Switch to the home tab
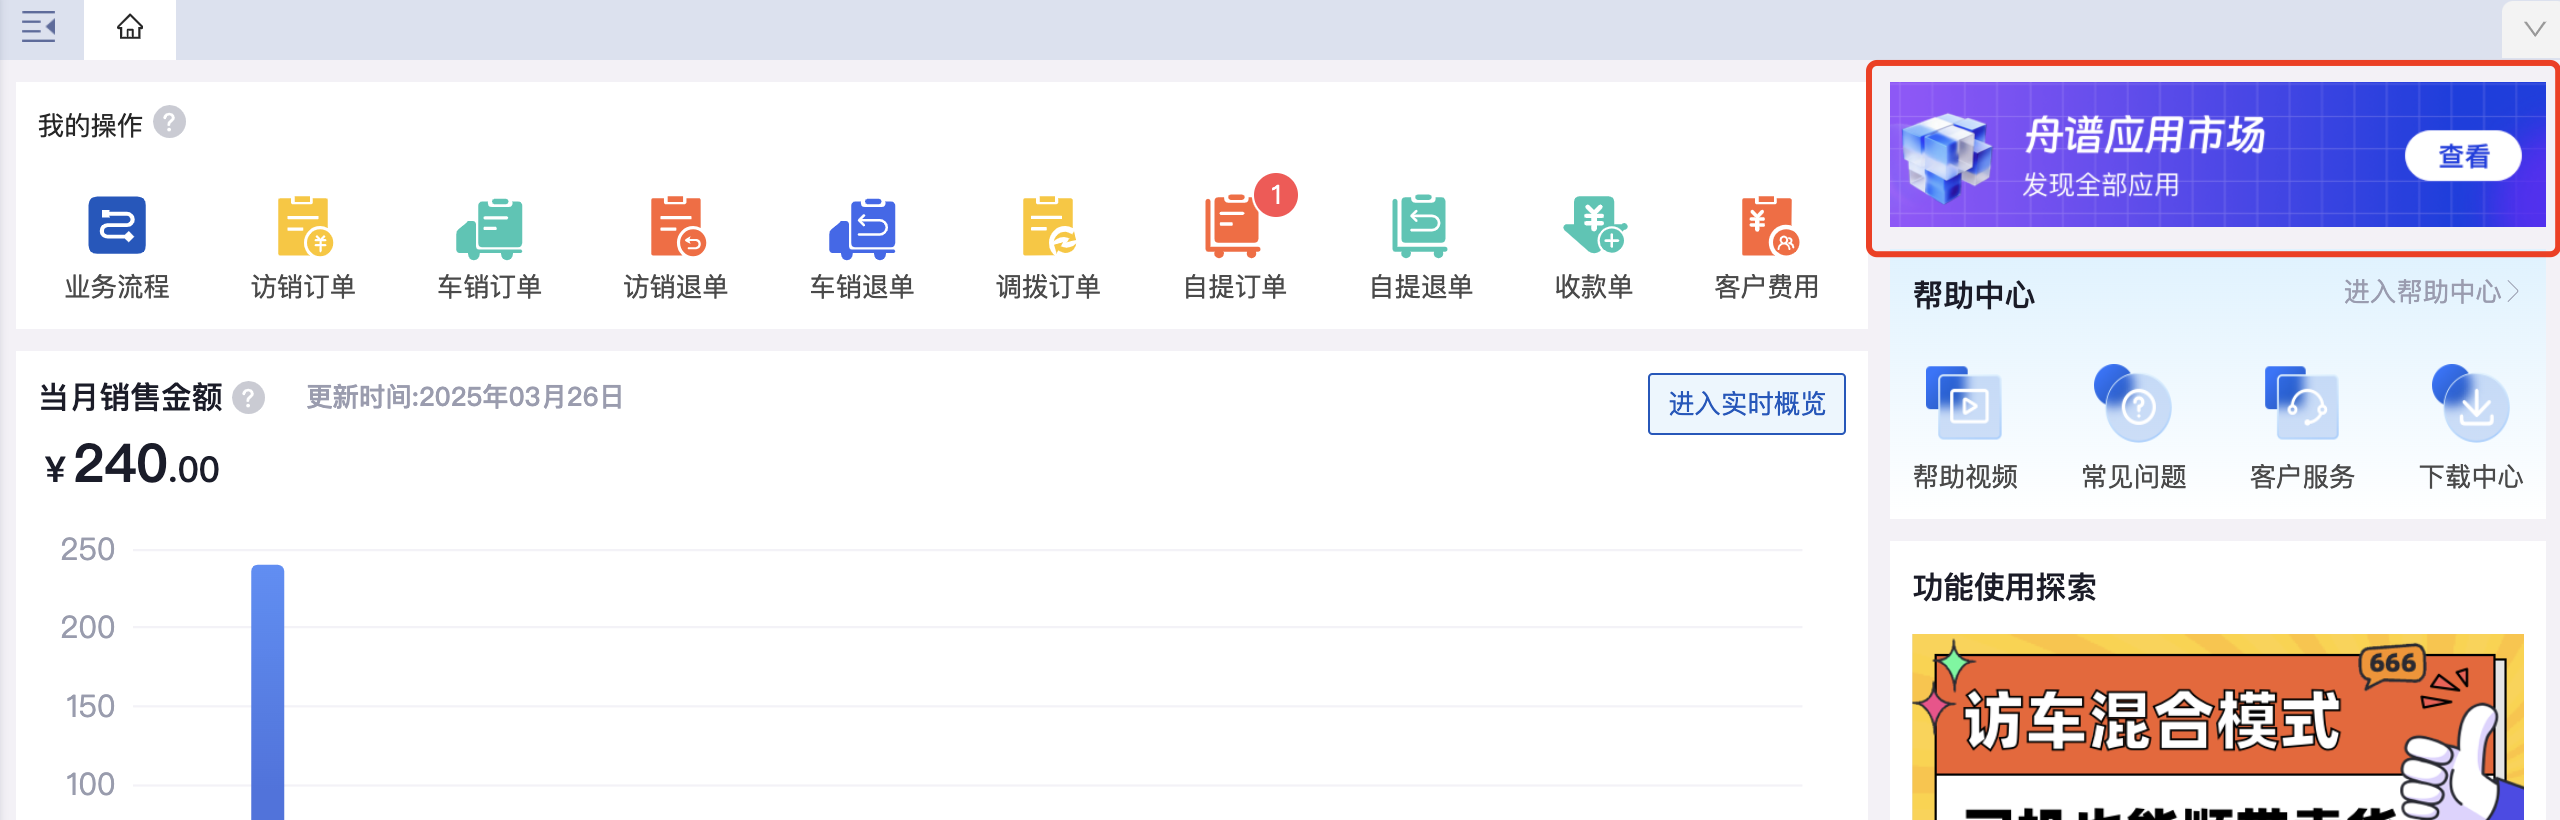The width and height of the screenshot is (2560, 820). pos(130,28)
